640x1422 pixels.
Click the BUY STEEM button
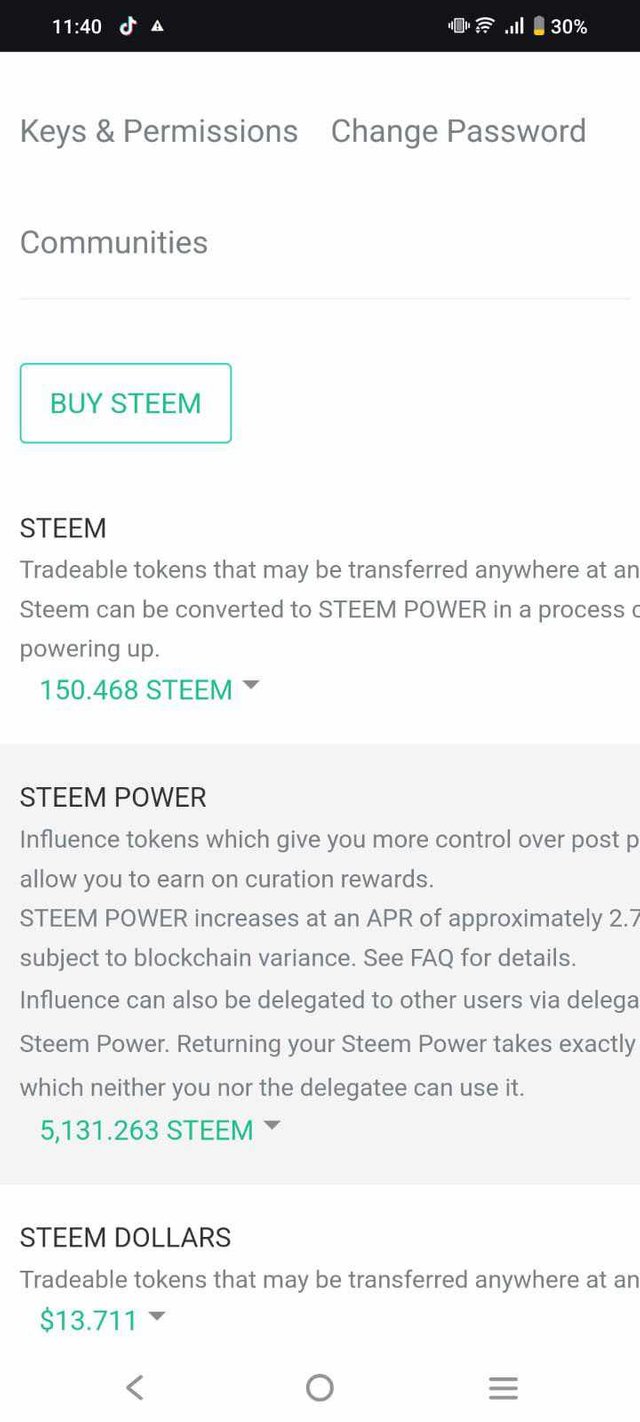126,403
